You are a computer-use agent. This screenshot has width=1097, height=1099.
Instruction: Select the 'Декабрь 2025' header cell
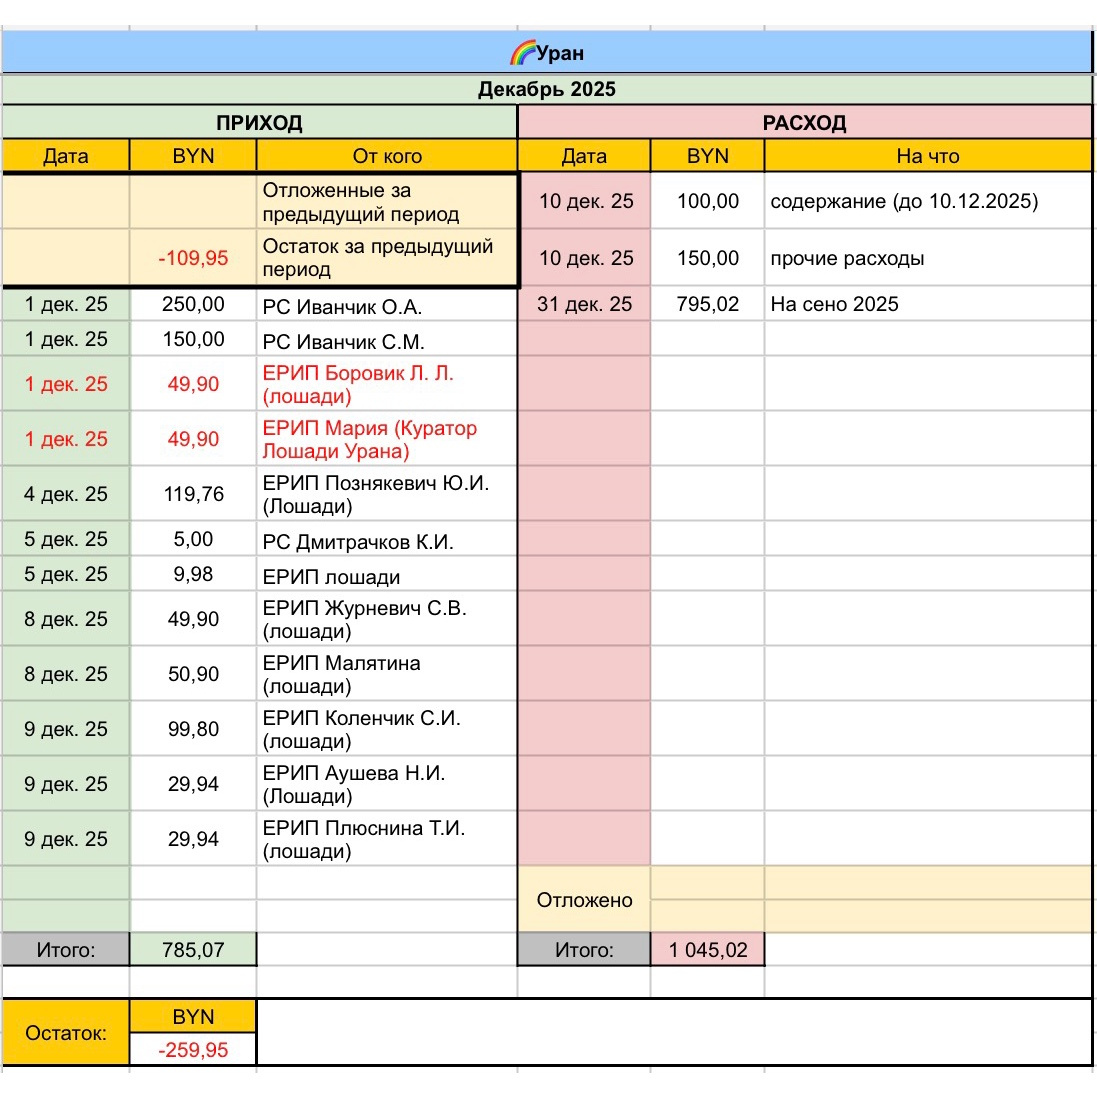547,89
